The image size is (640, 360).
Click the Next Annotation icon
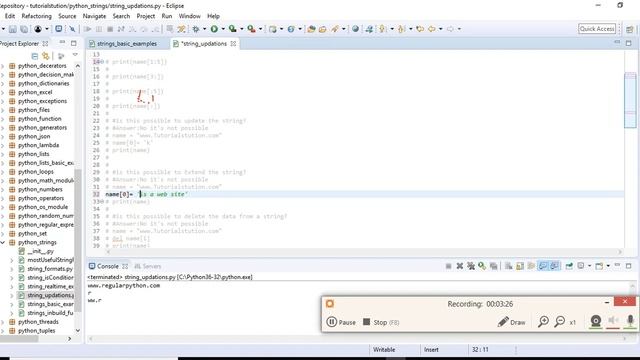[x=382, y=29]
